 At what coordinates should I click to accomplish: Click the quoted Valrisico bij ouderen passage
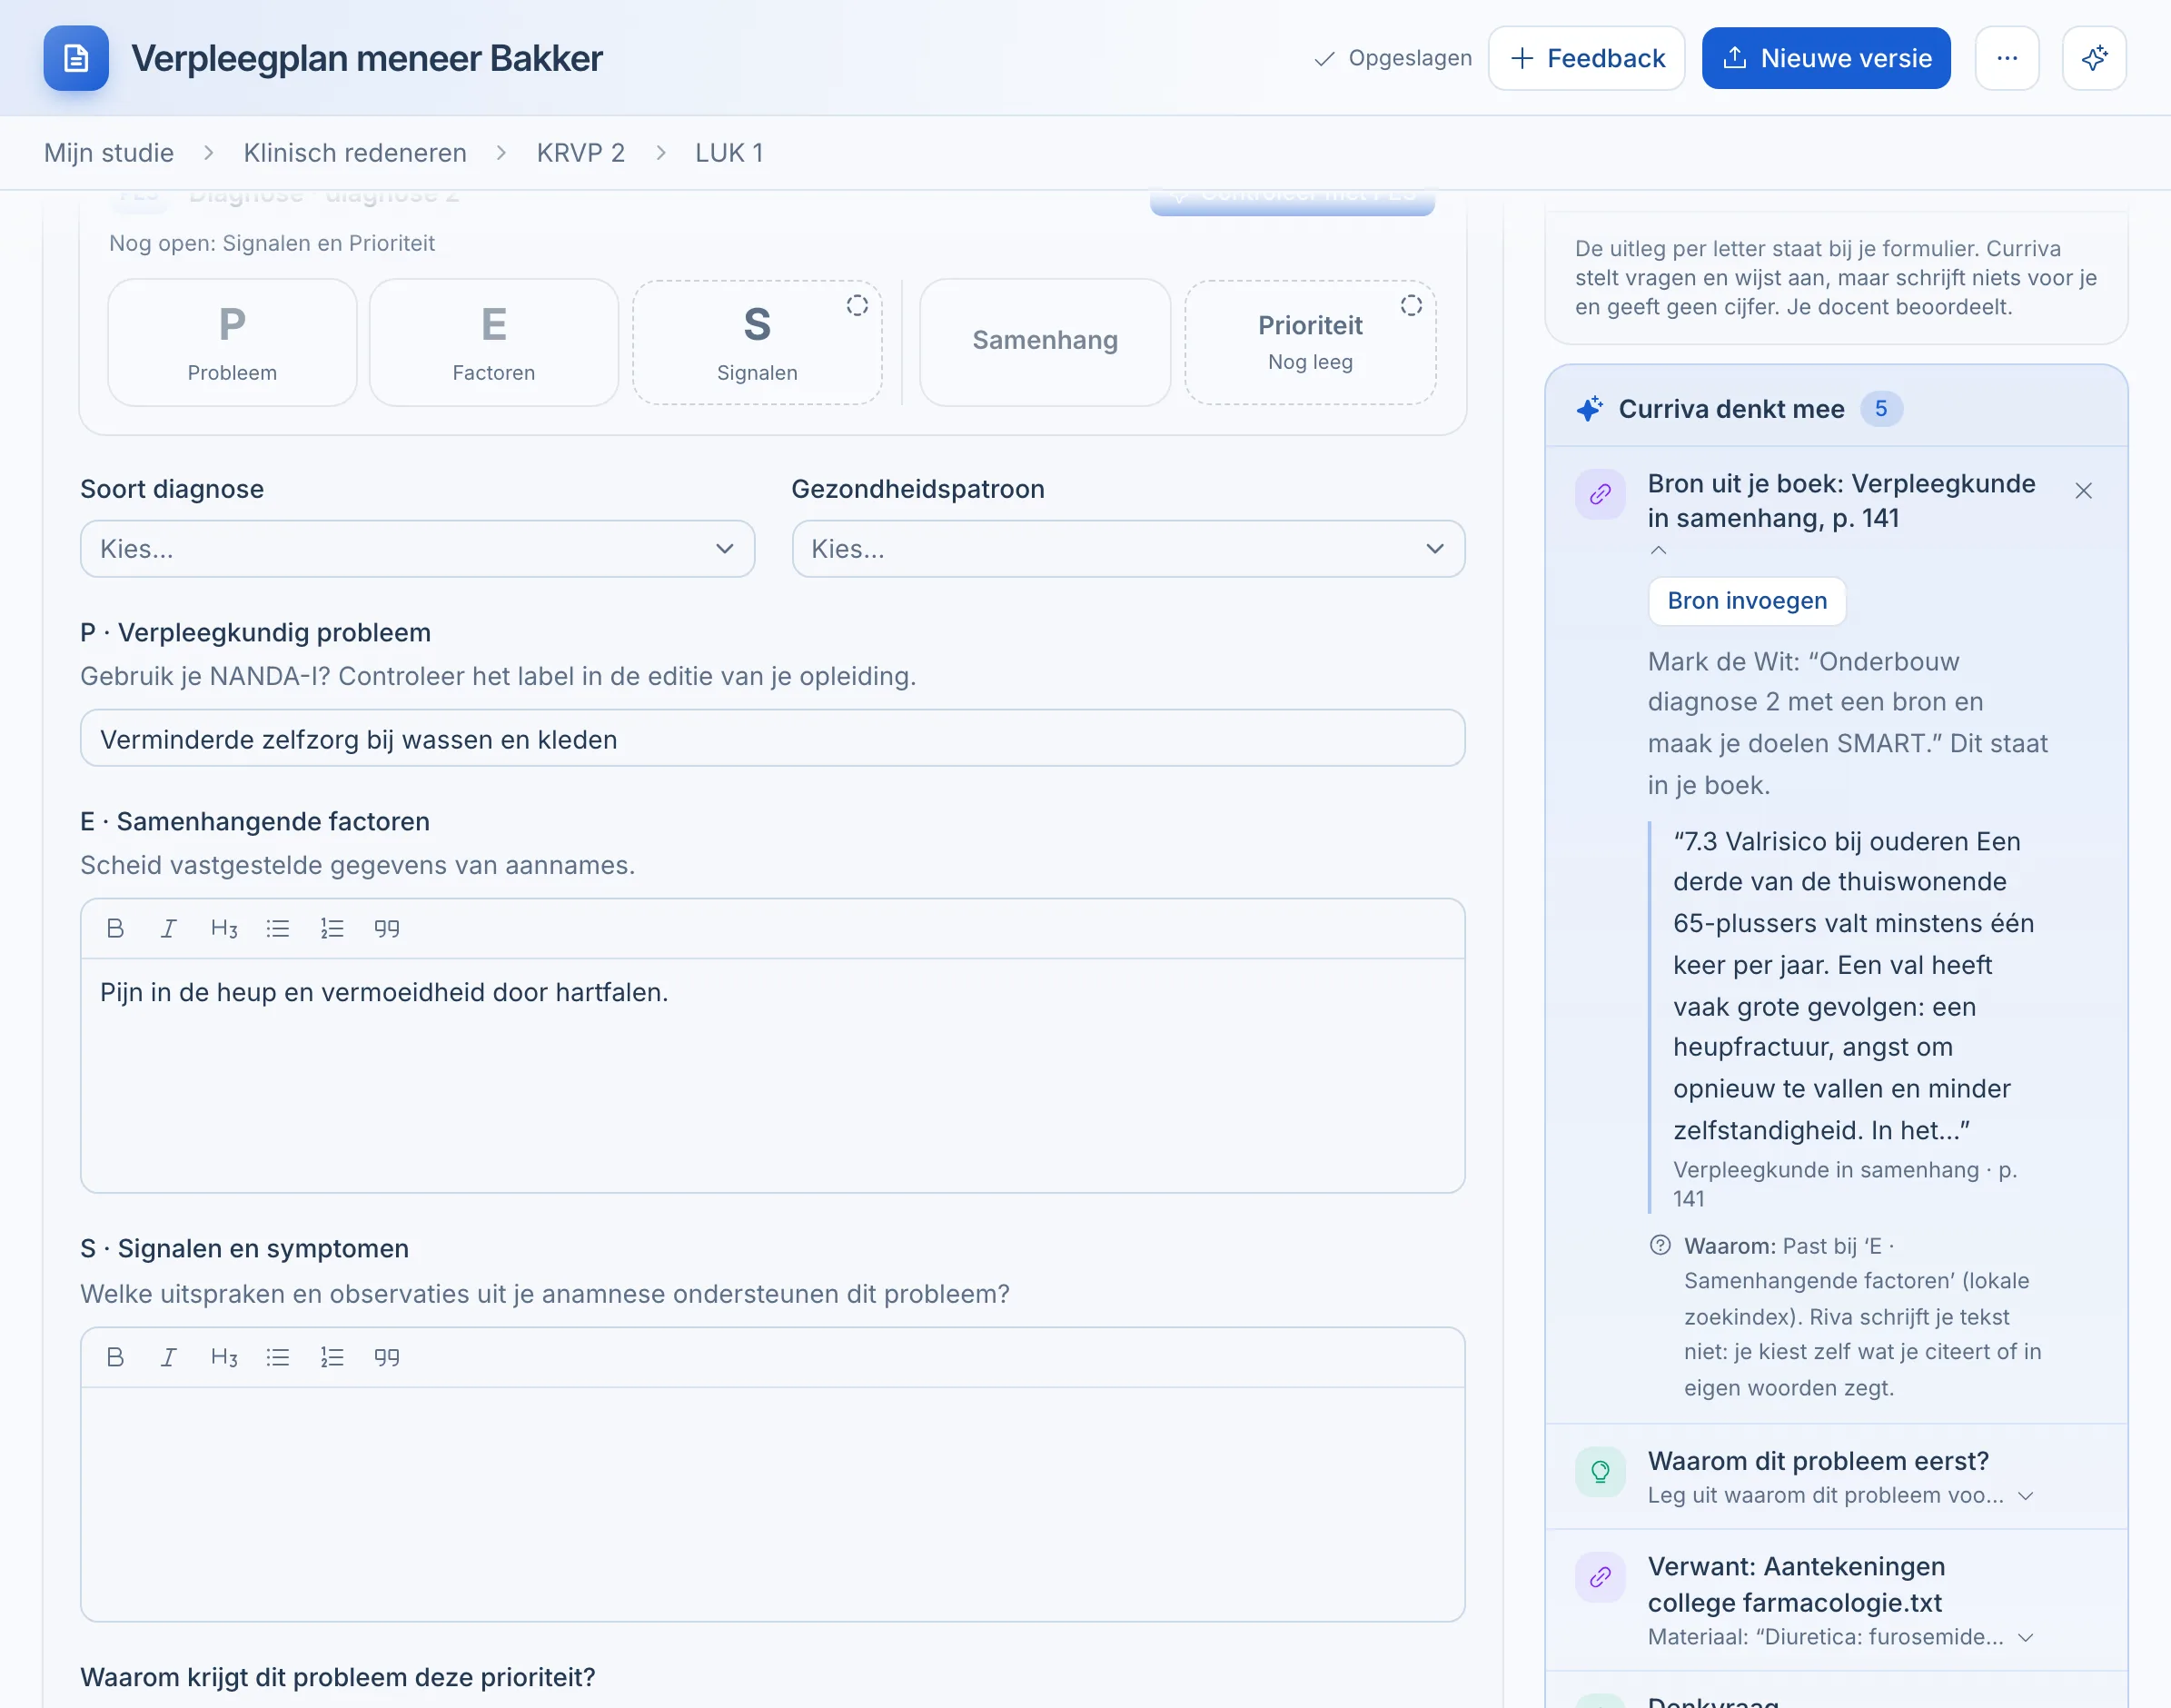1853,986
